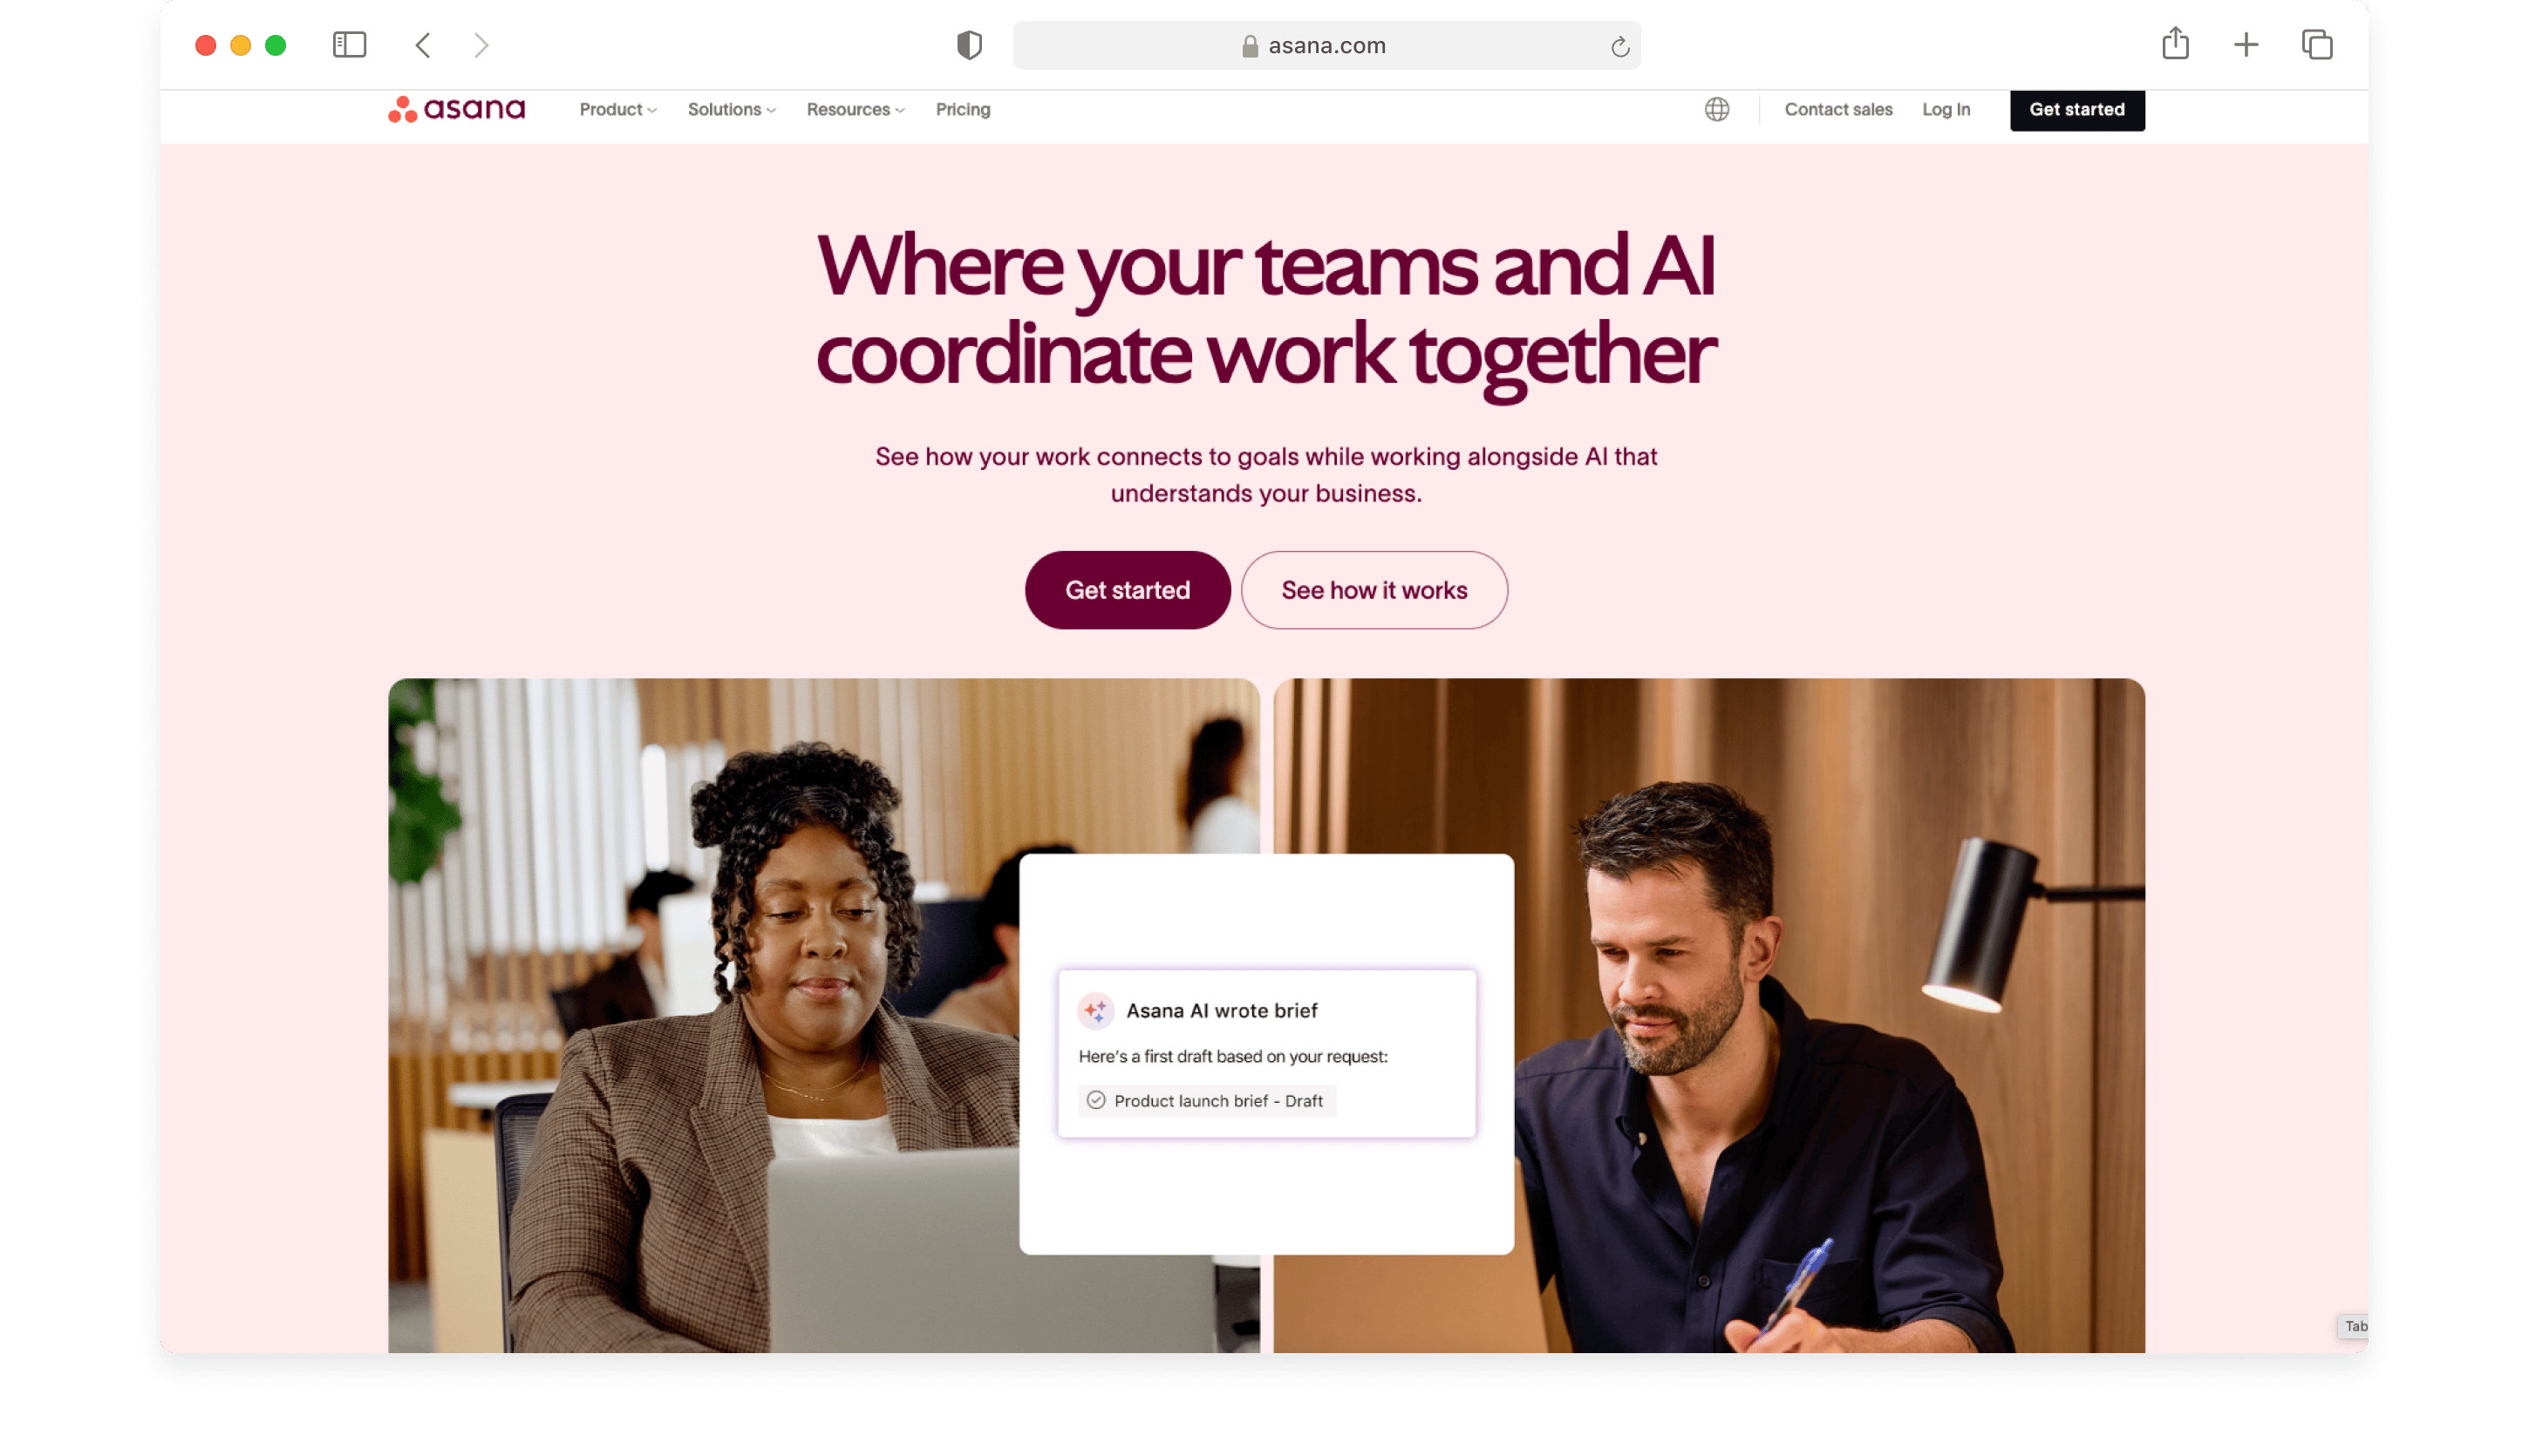Open the Contact sales link
Image resolution: width=2529 pixels, height=1456 pixels.
1838,109
